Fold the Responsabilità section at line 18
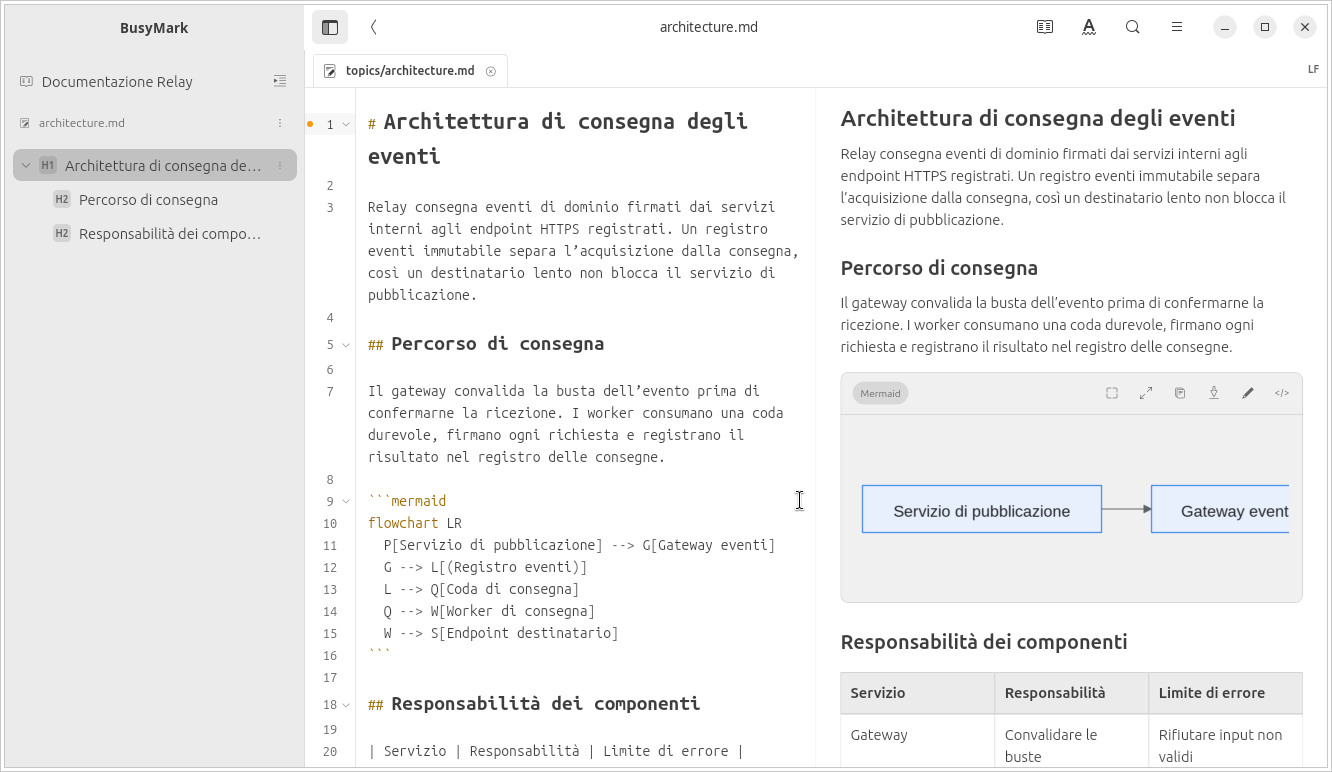 pos(346,705)
